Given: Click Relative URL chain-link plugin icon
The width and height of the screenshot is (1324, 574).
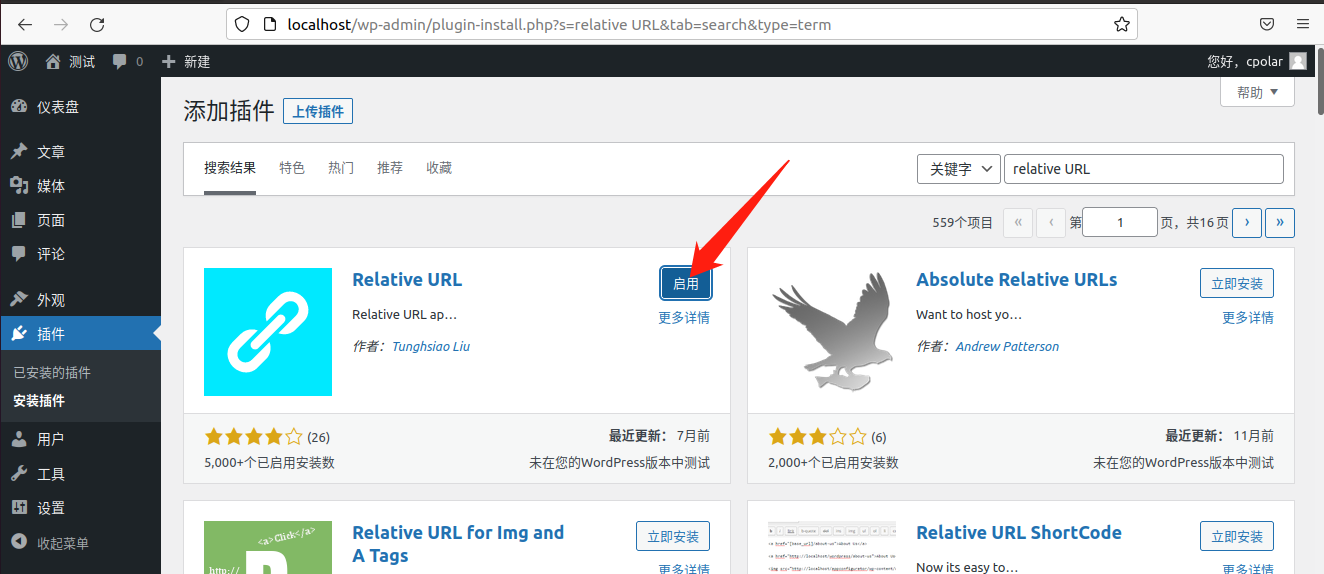Looking at the screenshot, I should click(x=268, y=332).
